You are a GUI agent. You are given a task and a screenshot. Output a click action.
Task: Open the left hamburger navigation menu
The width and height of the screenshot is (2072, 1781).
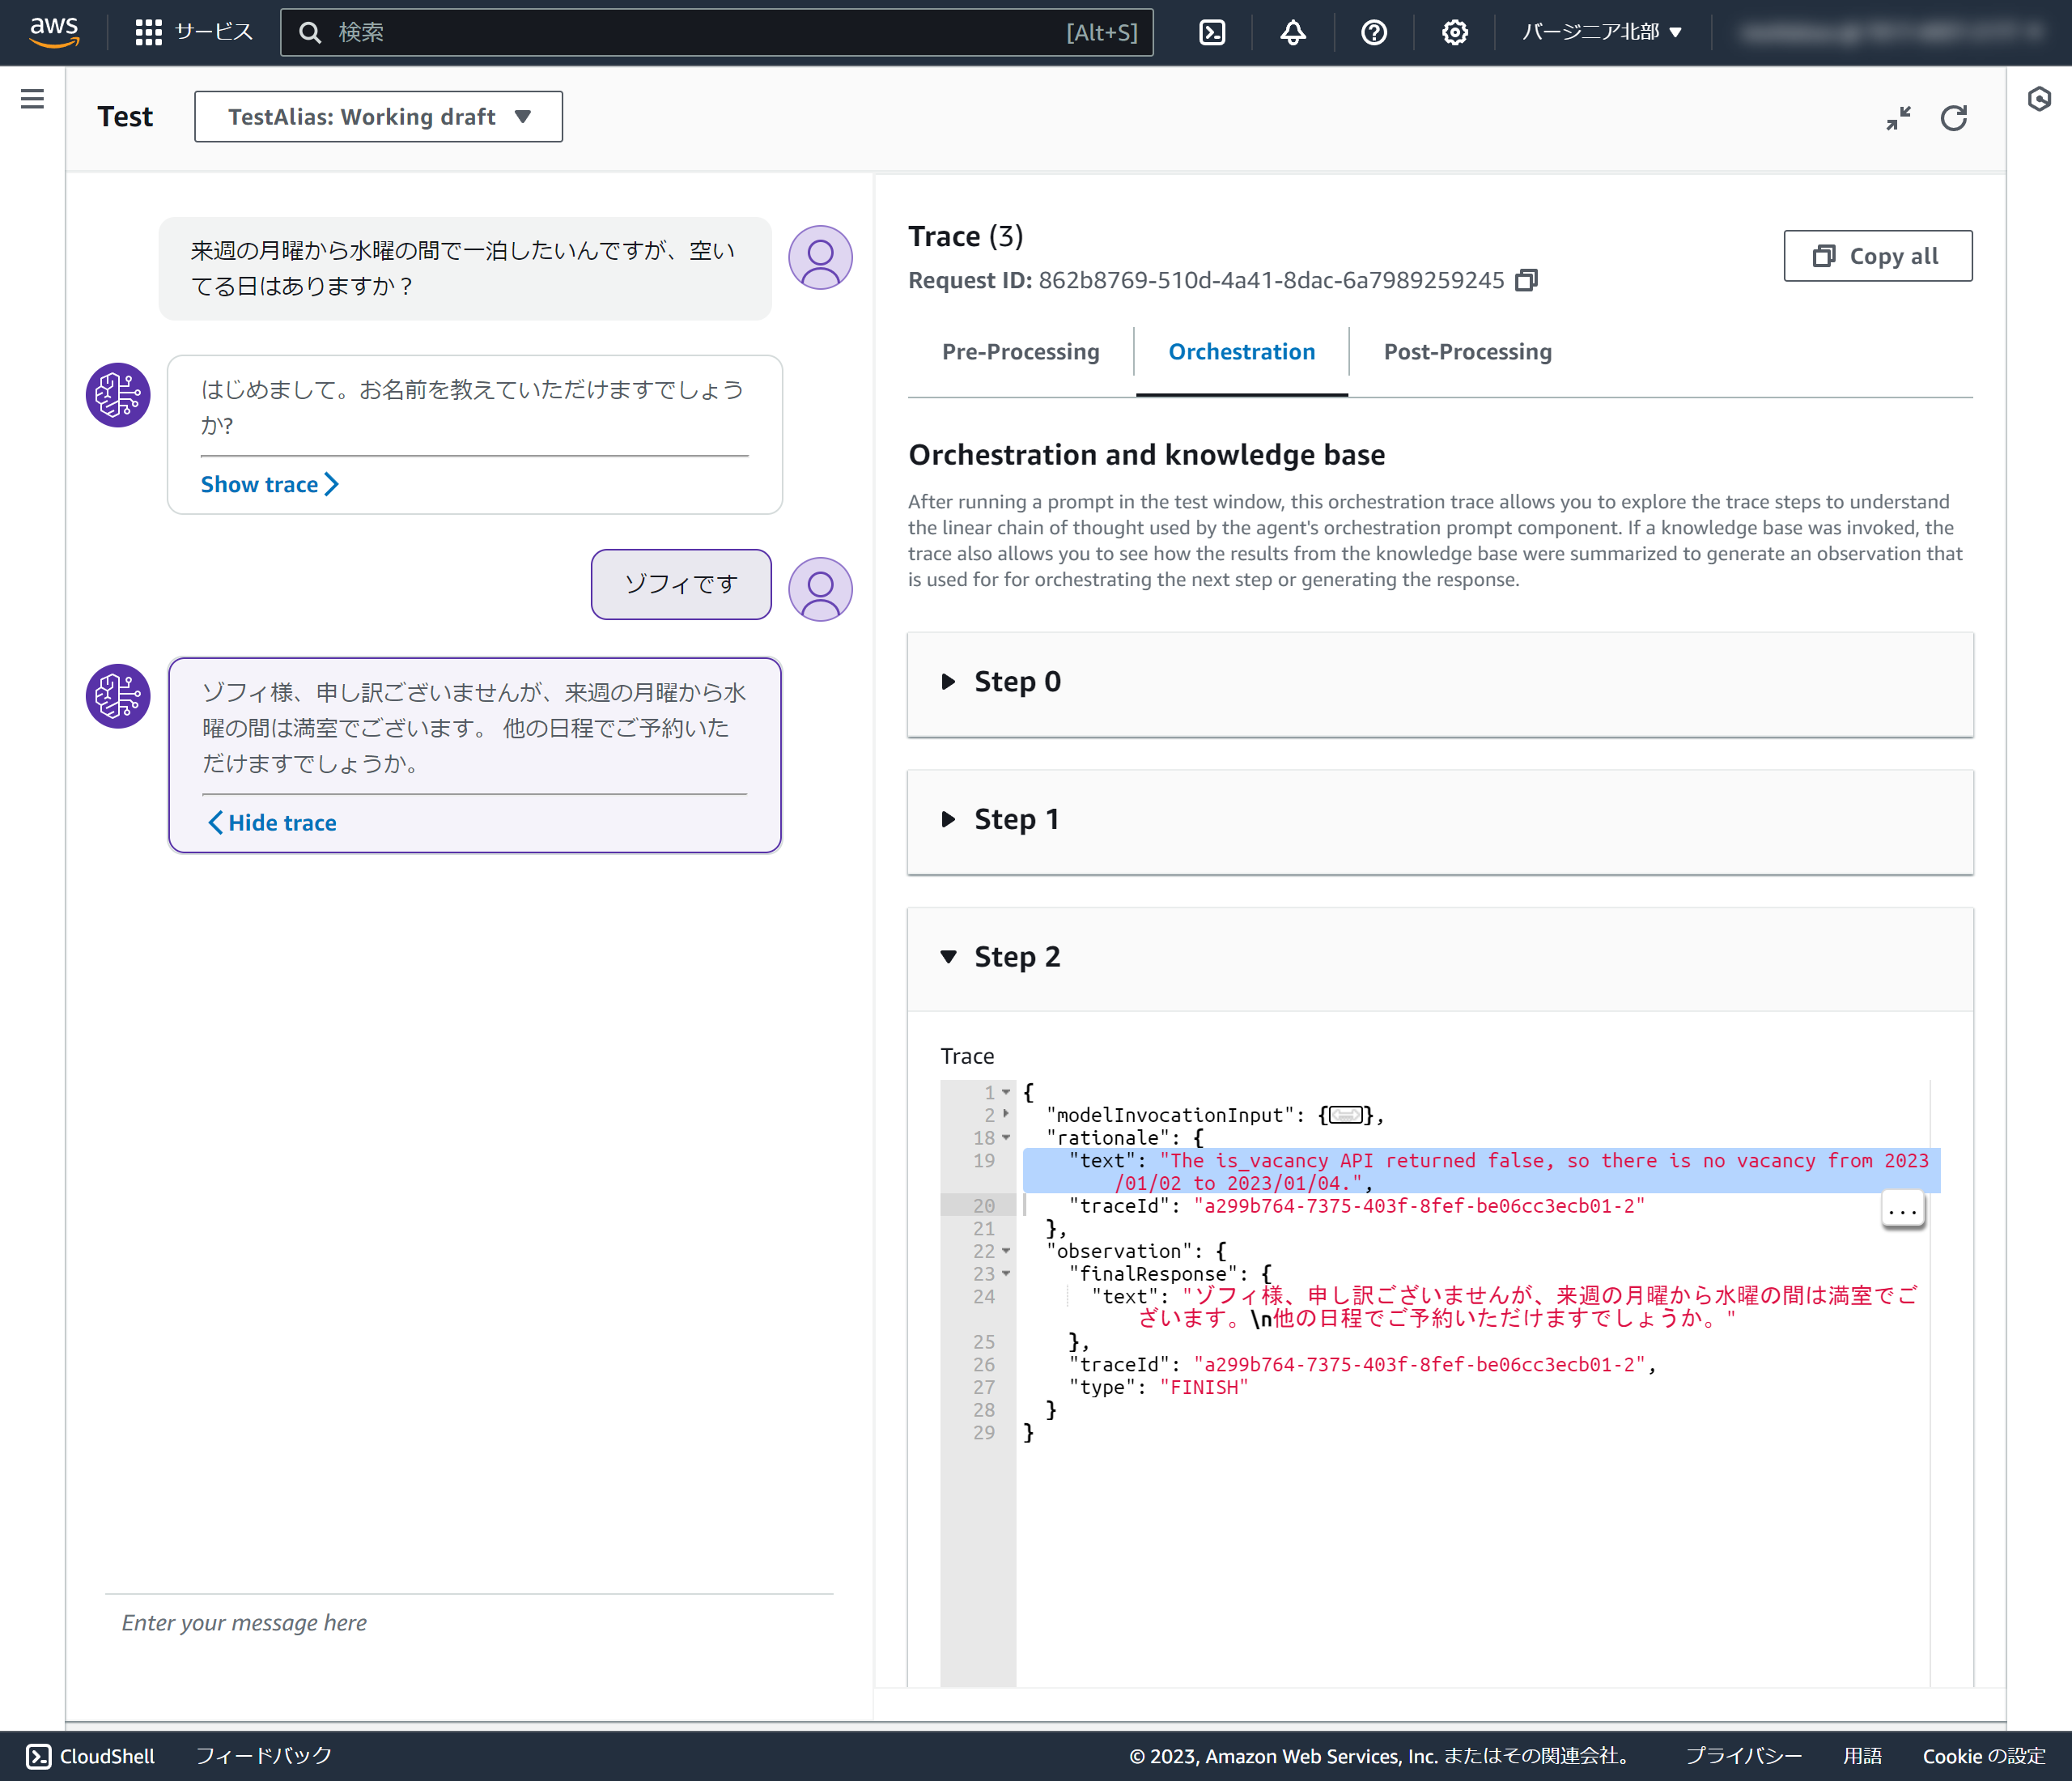(32, 98)
